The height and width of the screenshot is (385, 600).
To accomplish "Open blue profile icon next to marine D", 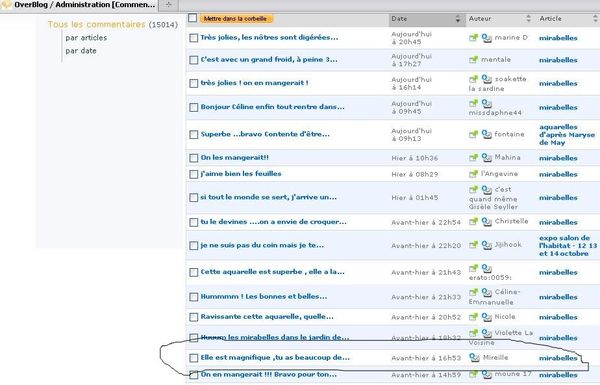I will [486, 38].
